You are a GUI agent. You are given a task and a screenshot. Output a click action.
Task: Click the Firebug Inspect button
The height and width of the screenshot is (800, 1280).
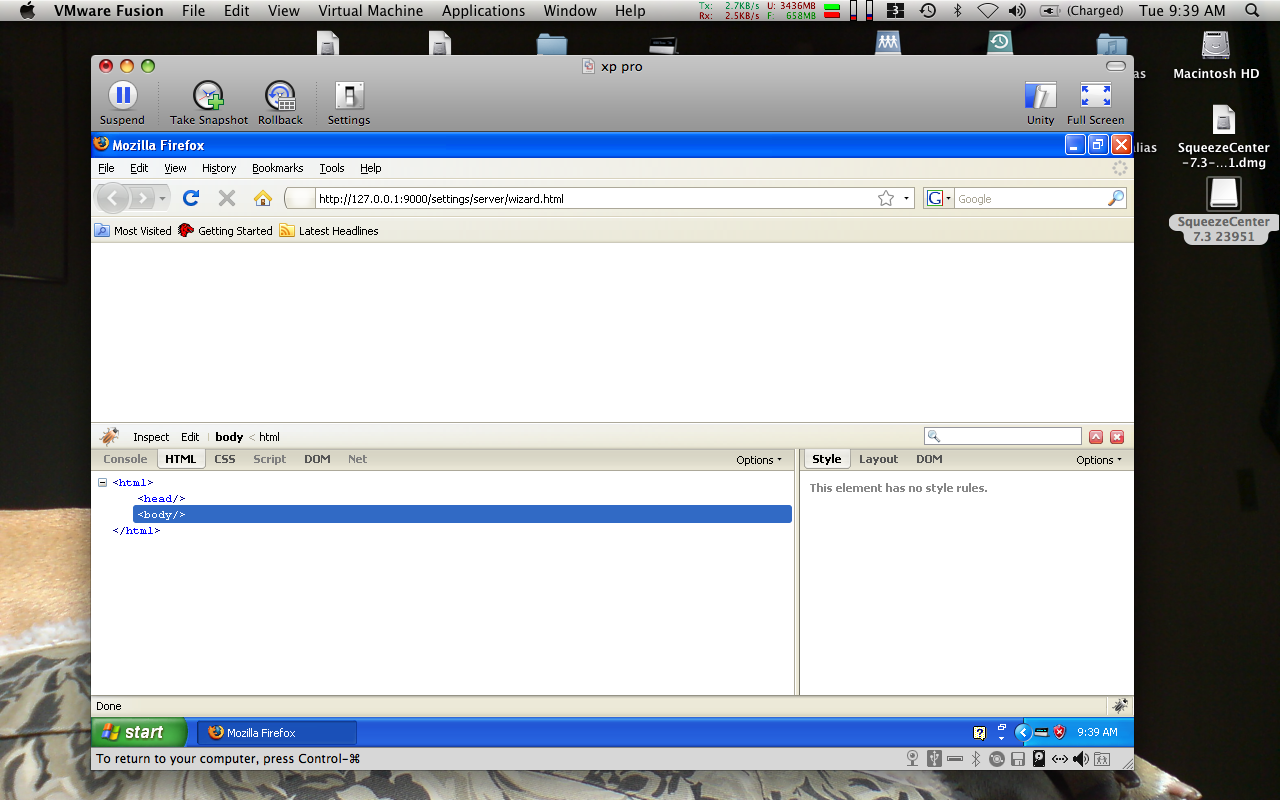pos(151,437)
